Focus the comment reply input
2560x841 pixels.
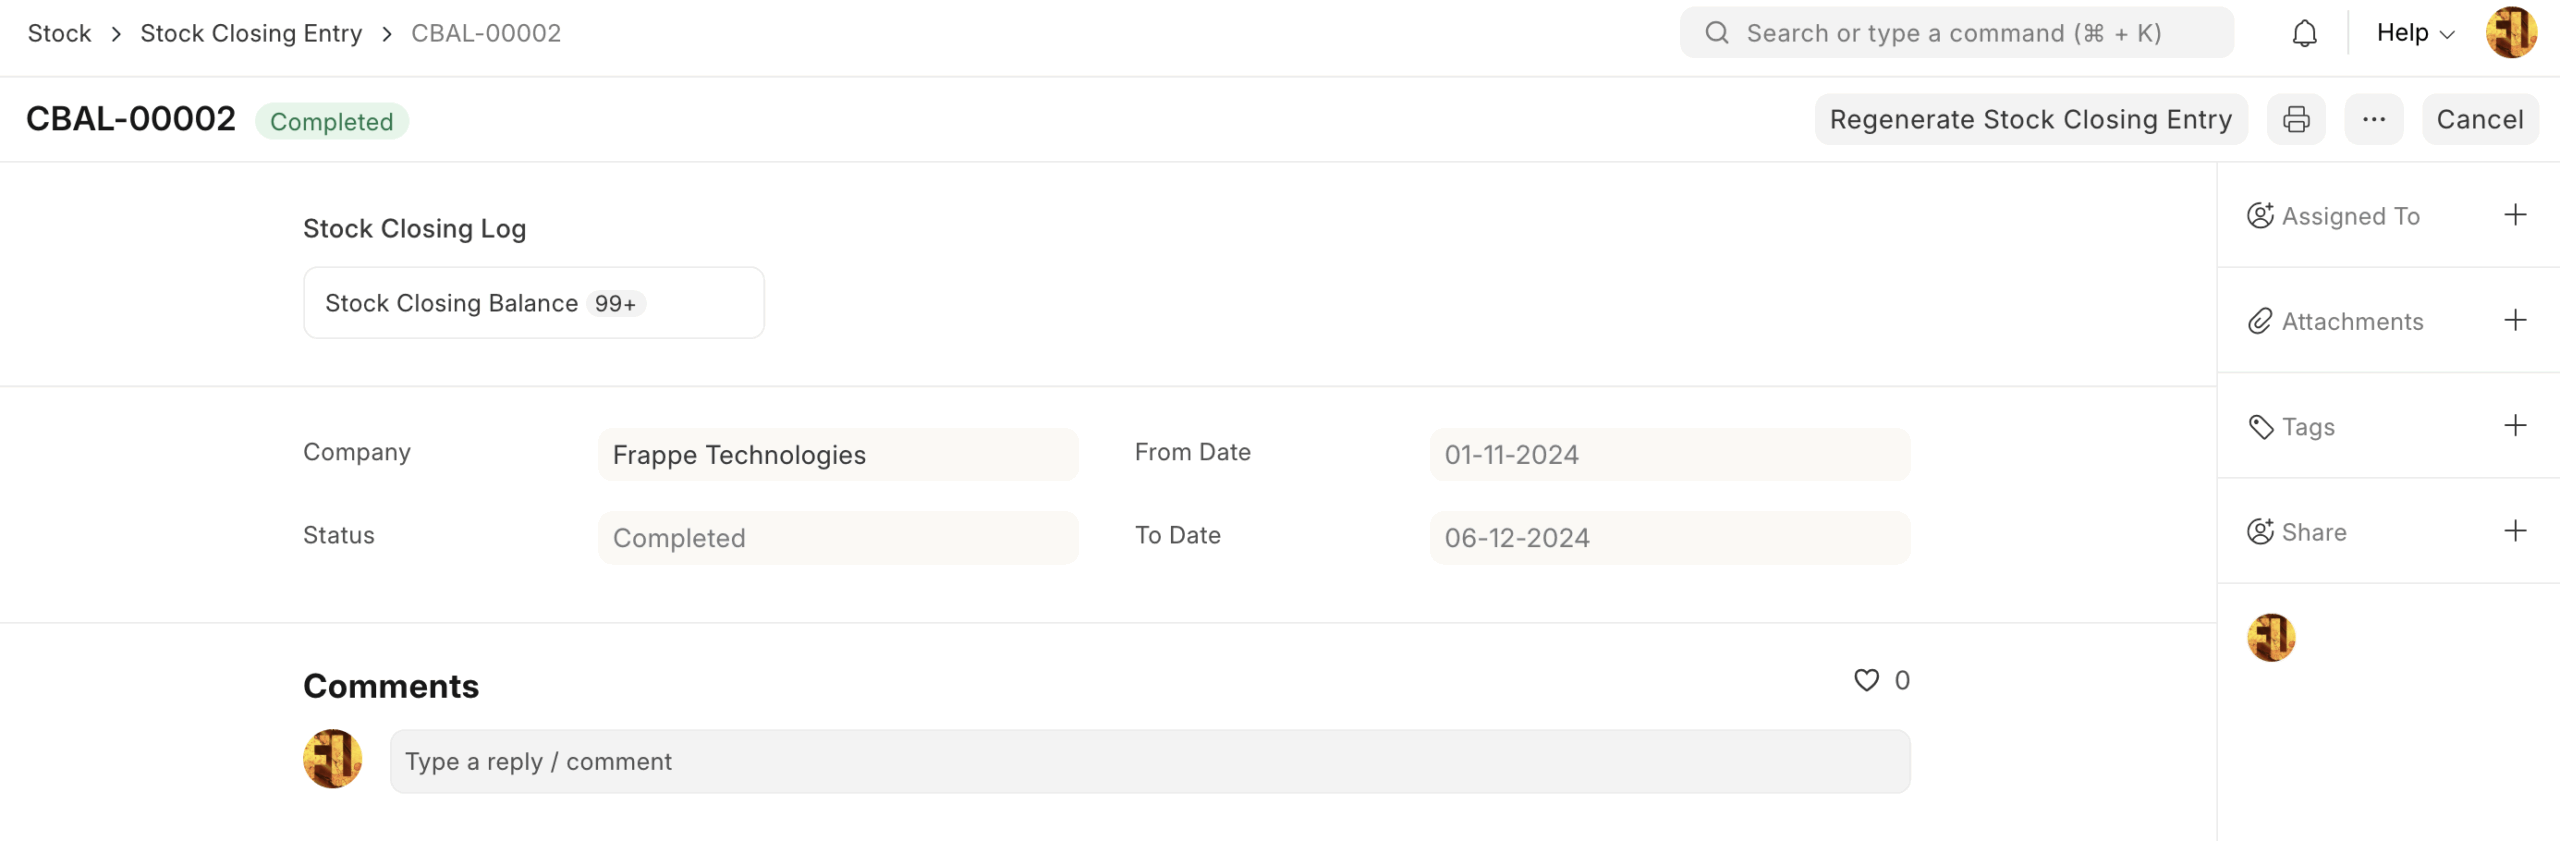tap(1149, 761)
